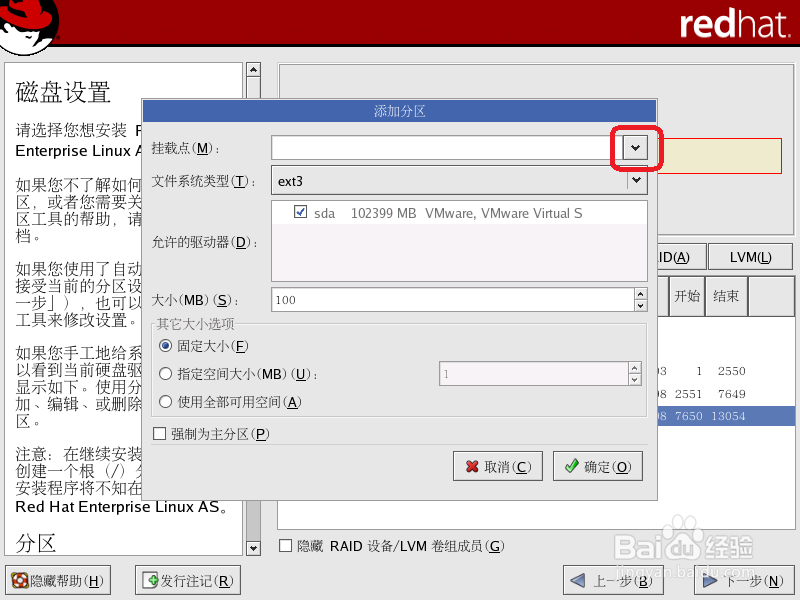
Task: Decrease partition size with the down stepper arrow
Action: 641,306
